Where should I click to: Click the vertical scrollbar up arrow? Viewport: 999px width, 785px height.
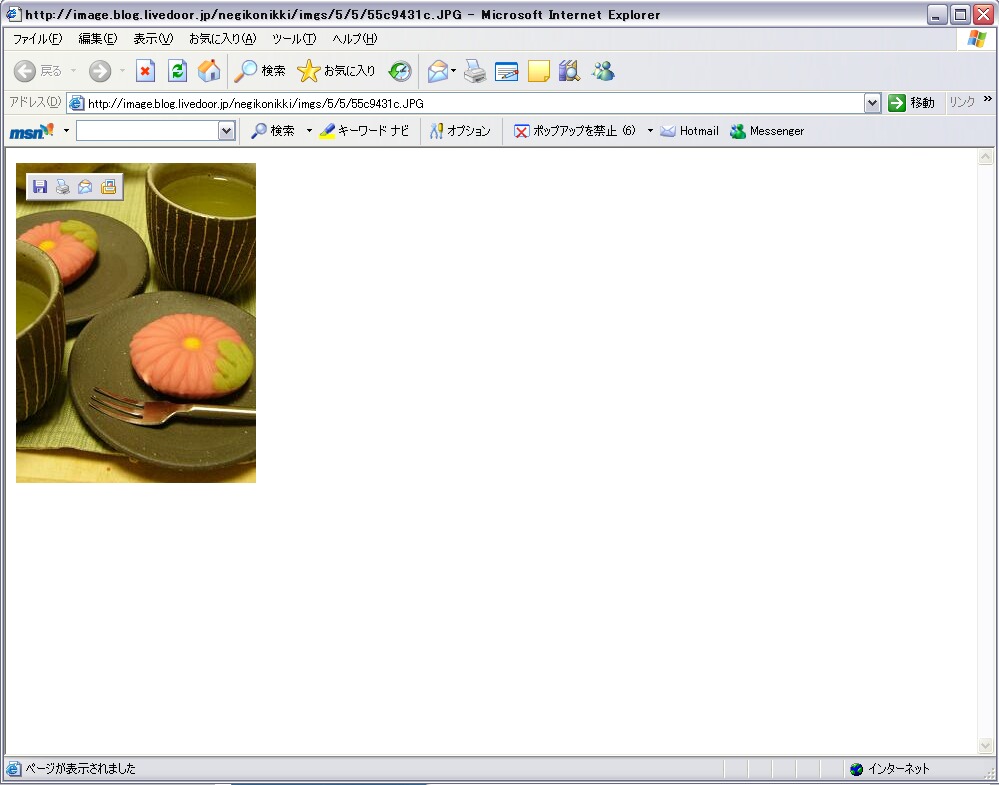coord(986,157)
